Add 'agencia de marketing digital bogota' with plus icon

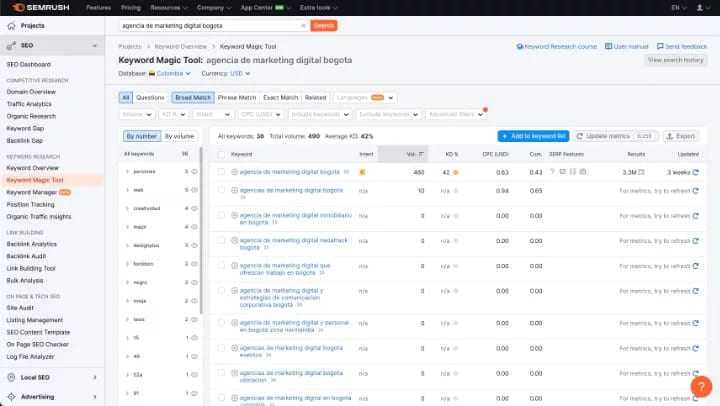point(234,172)
